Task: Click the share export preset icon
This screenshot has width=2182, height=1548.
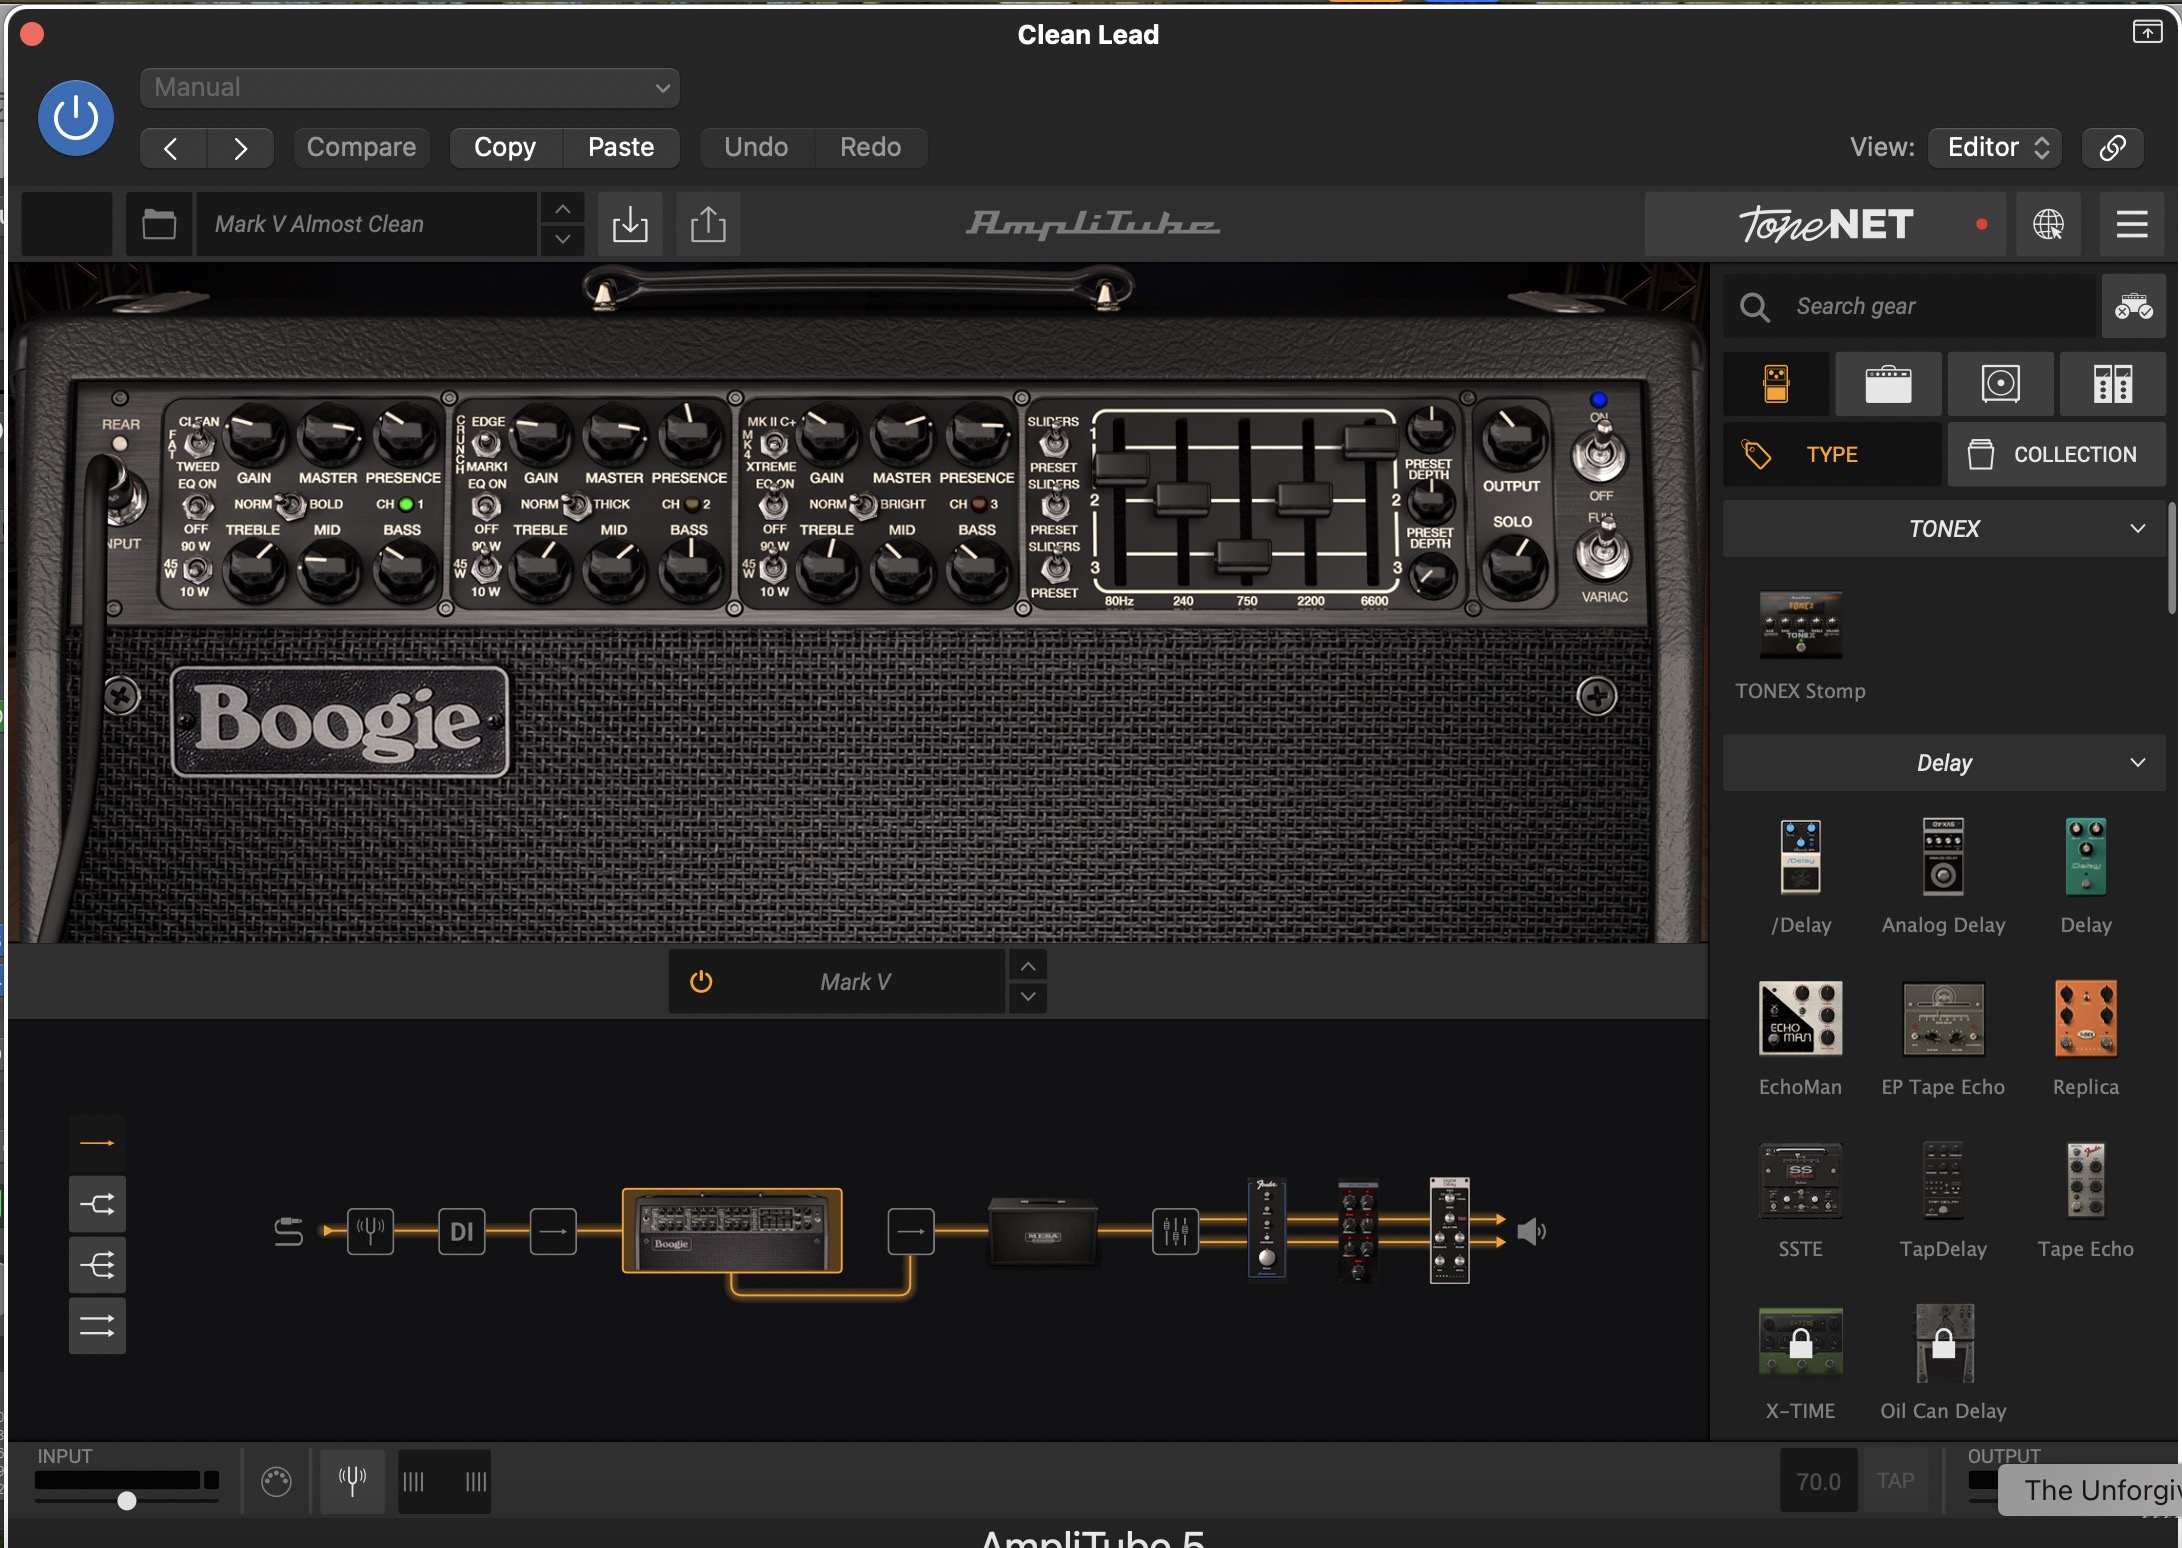Action: (x=708, y=224)
